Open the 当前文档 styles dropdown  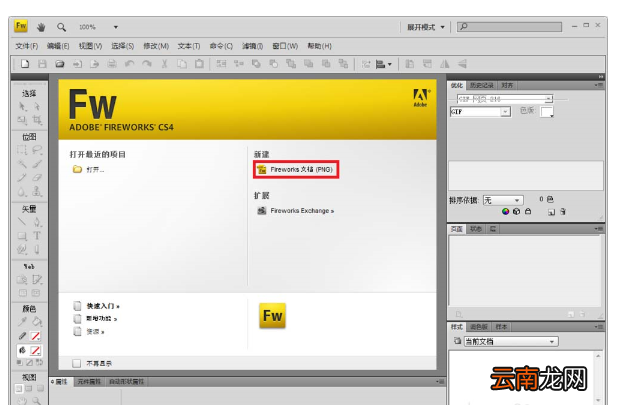coord(511,341)
